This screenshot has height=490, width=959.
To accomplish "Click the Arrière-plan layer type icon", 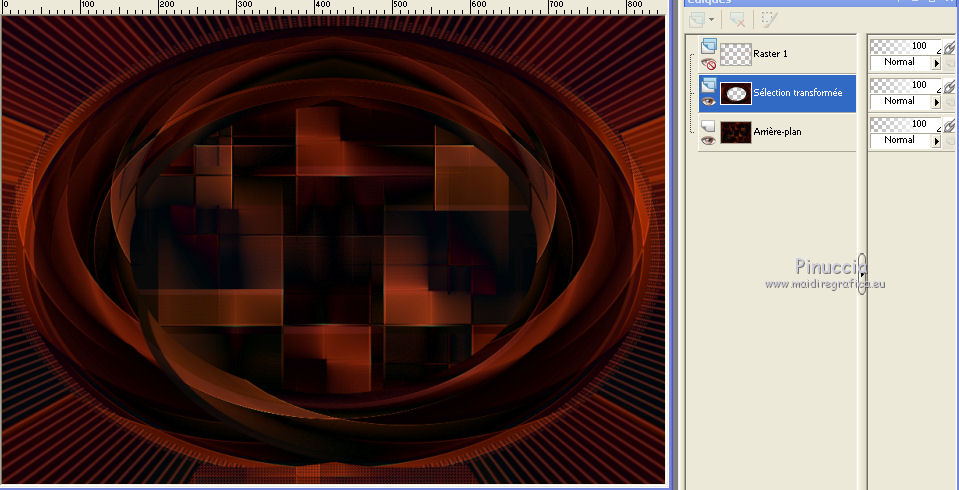I will click(x=708, y=125).
